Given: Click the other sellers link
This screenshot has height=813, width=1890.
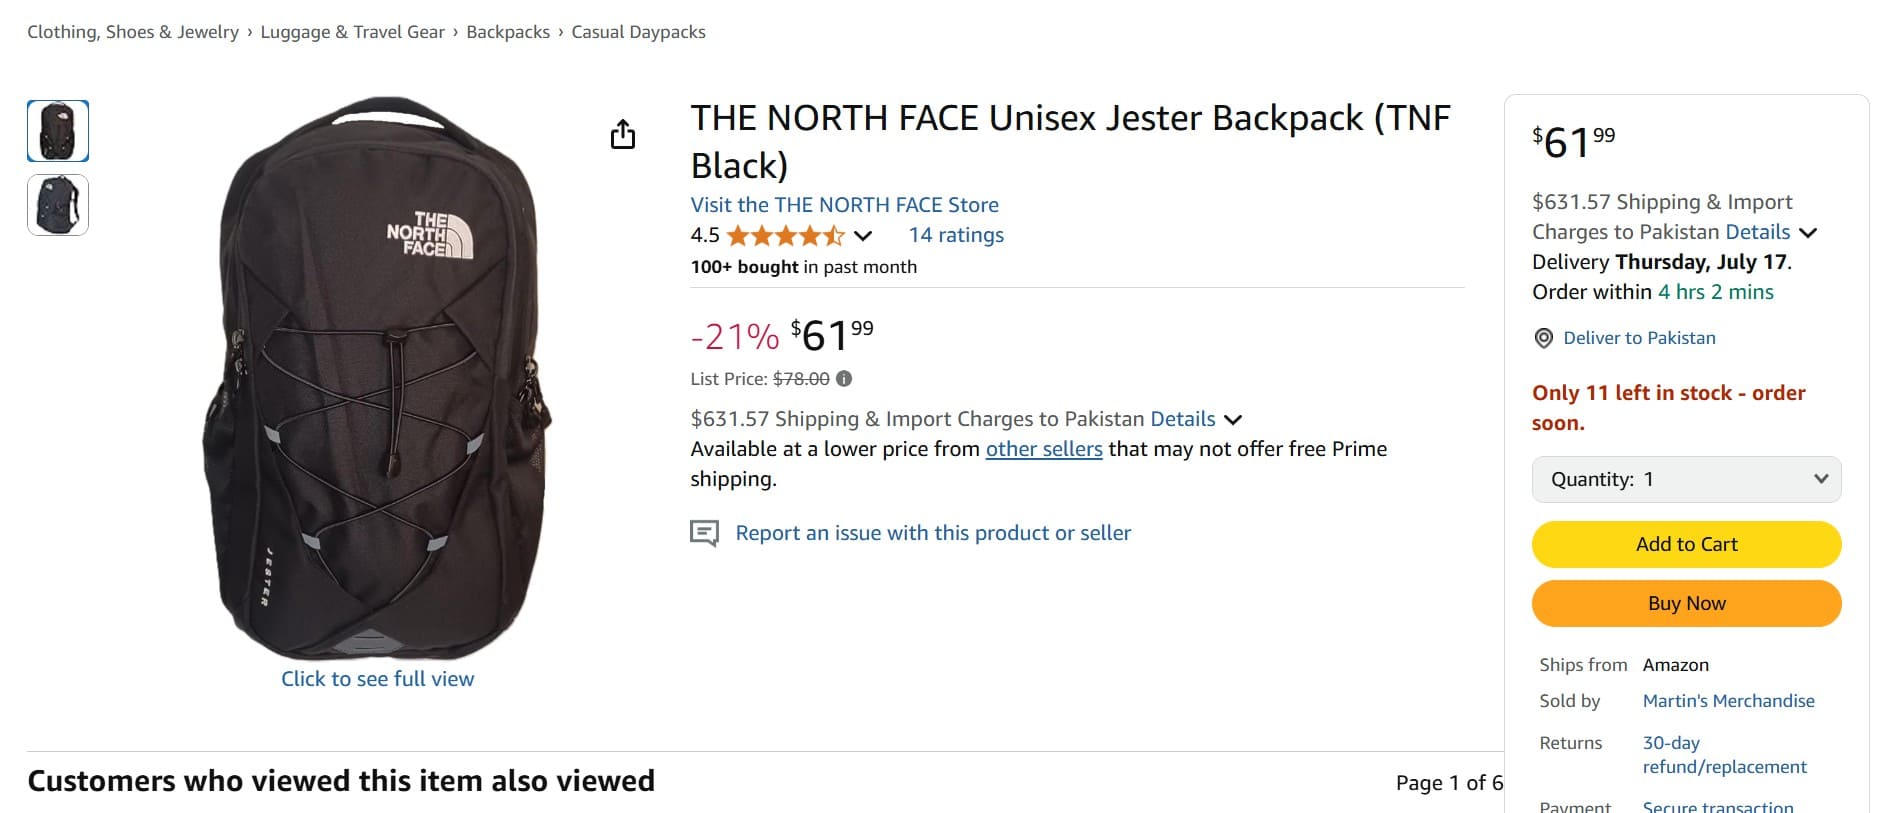Looking at the screenshot, I should click(x=1043, y=449).
